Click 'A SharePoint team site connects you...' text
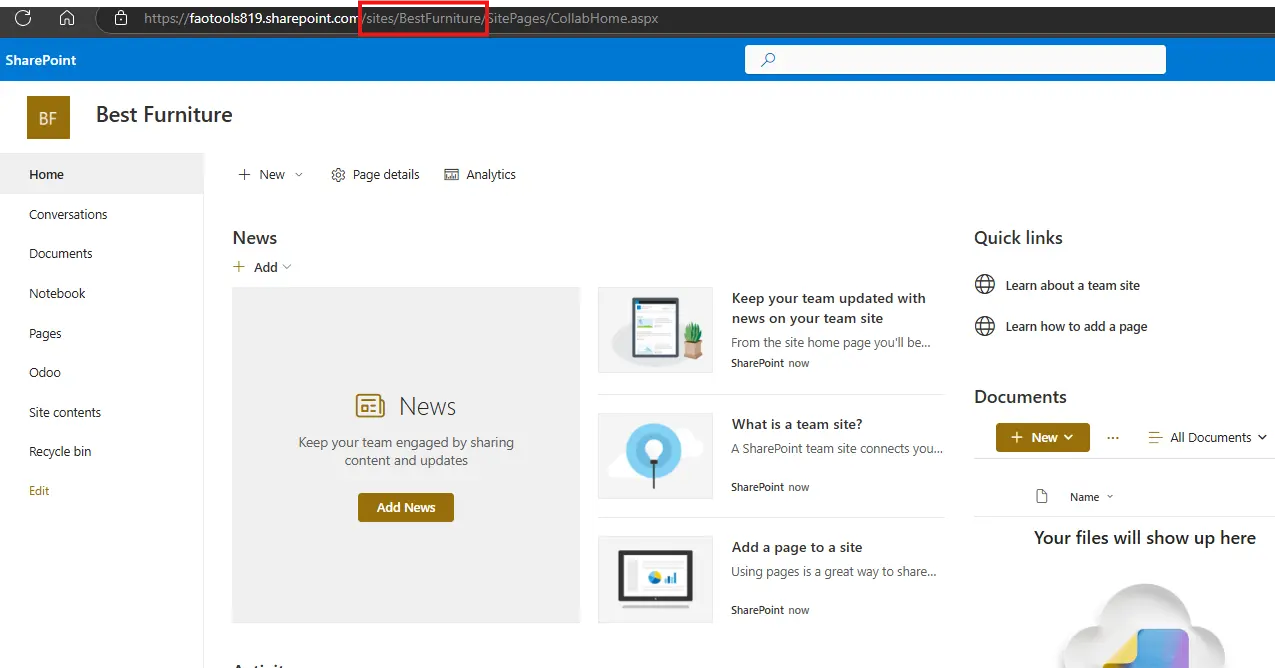1275x668 pixels. (837, 449)
